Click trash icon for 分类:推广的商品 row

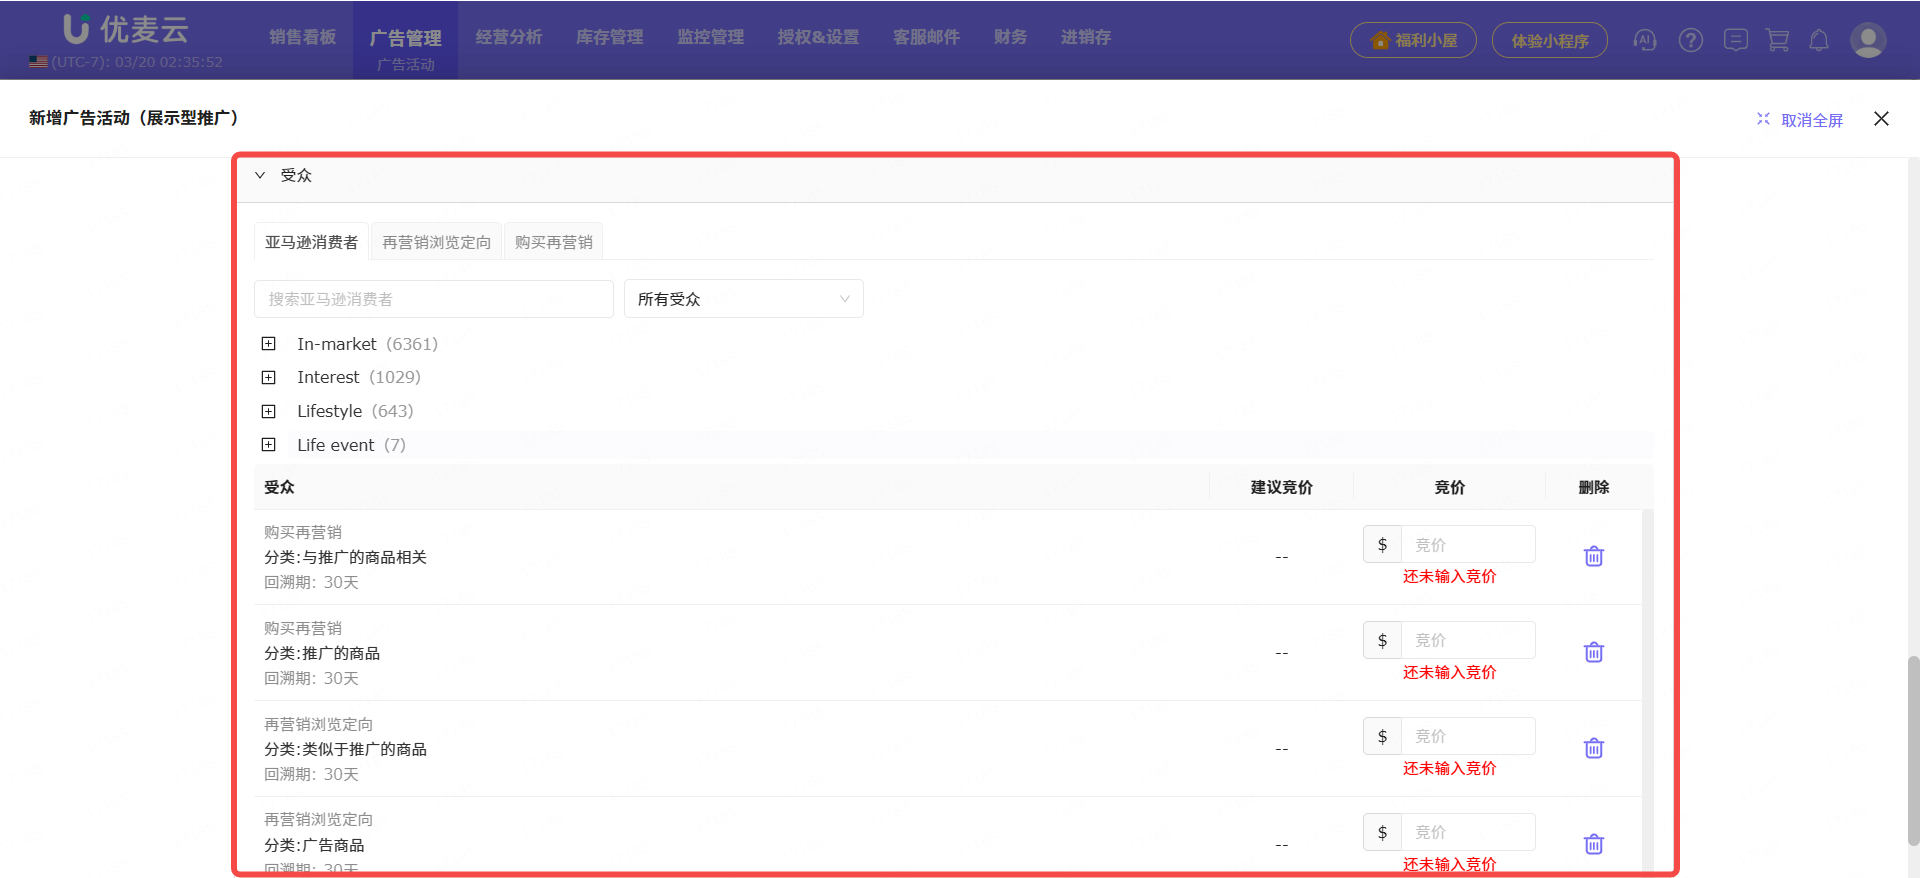coord(1593,652)
